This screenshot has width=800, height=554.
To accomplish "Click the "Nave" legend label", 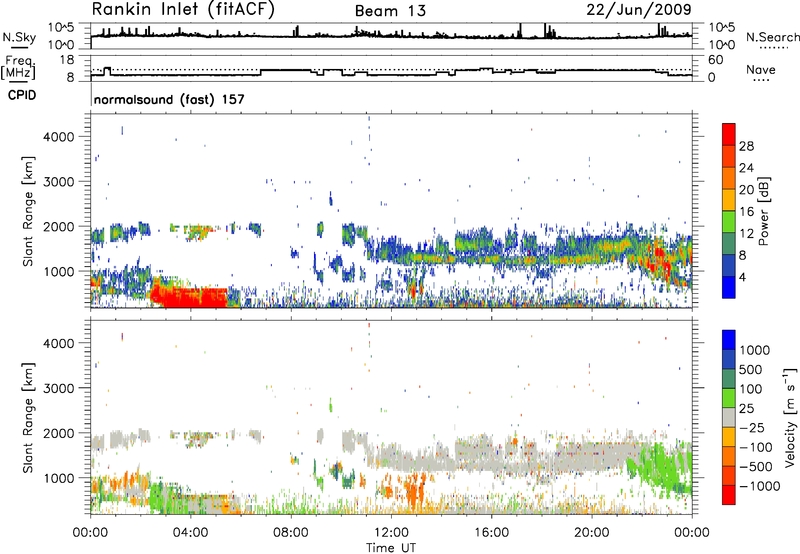I will [x=760, y=69].
